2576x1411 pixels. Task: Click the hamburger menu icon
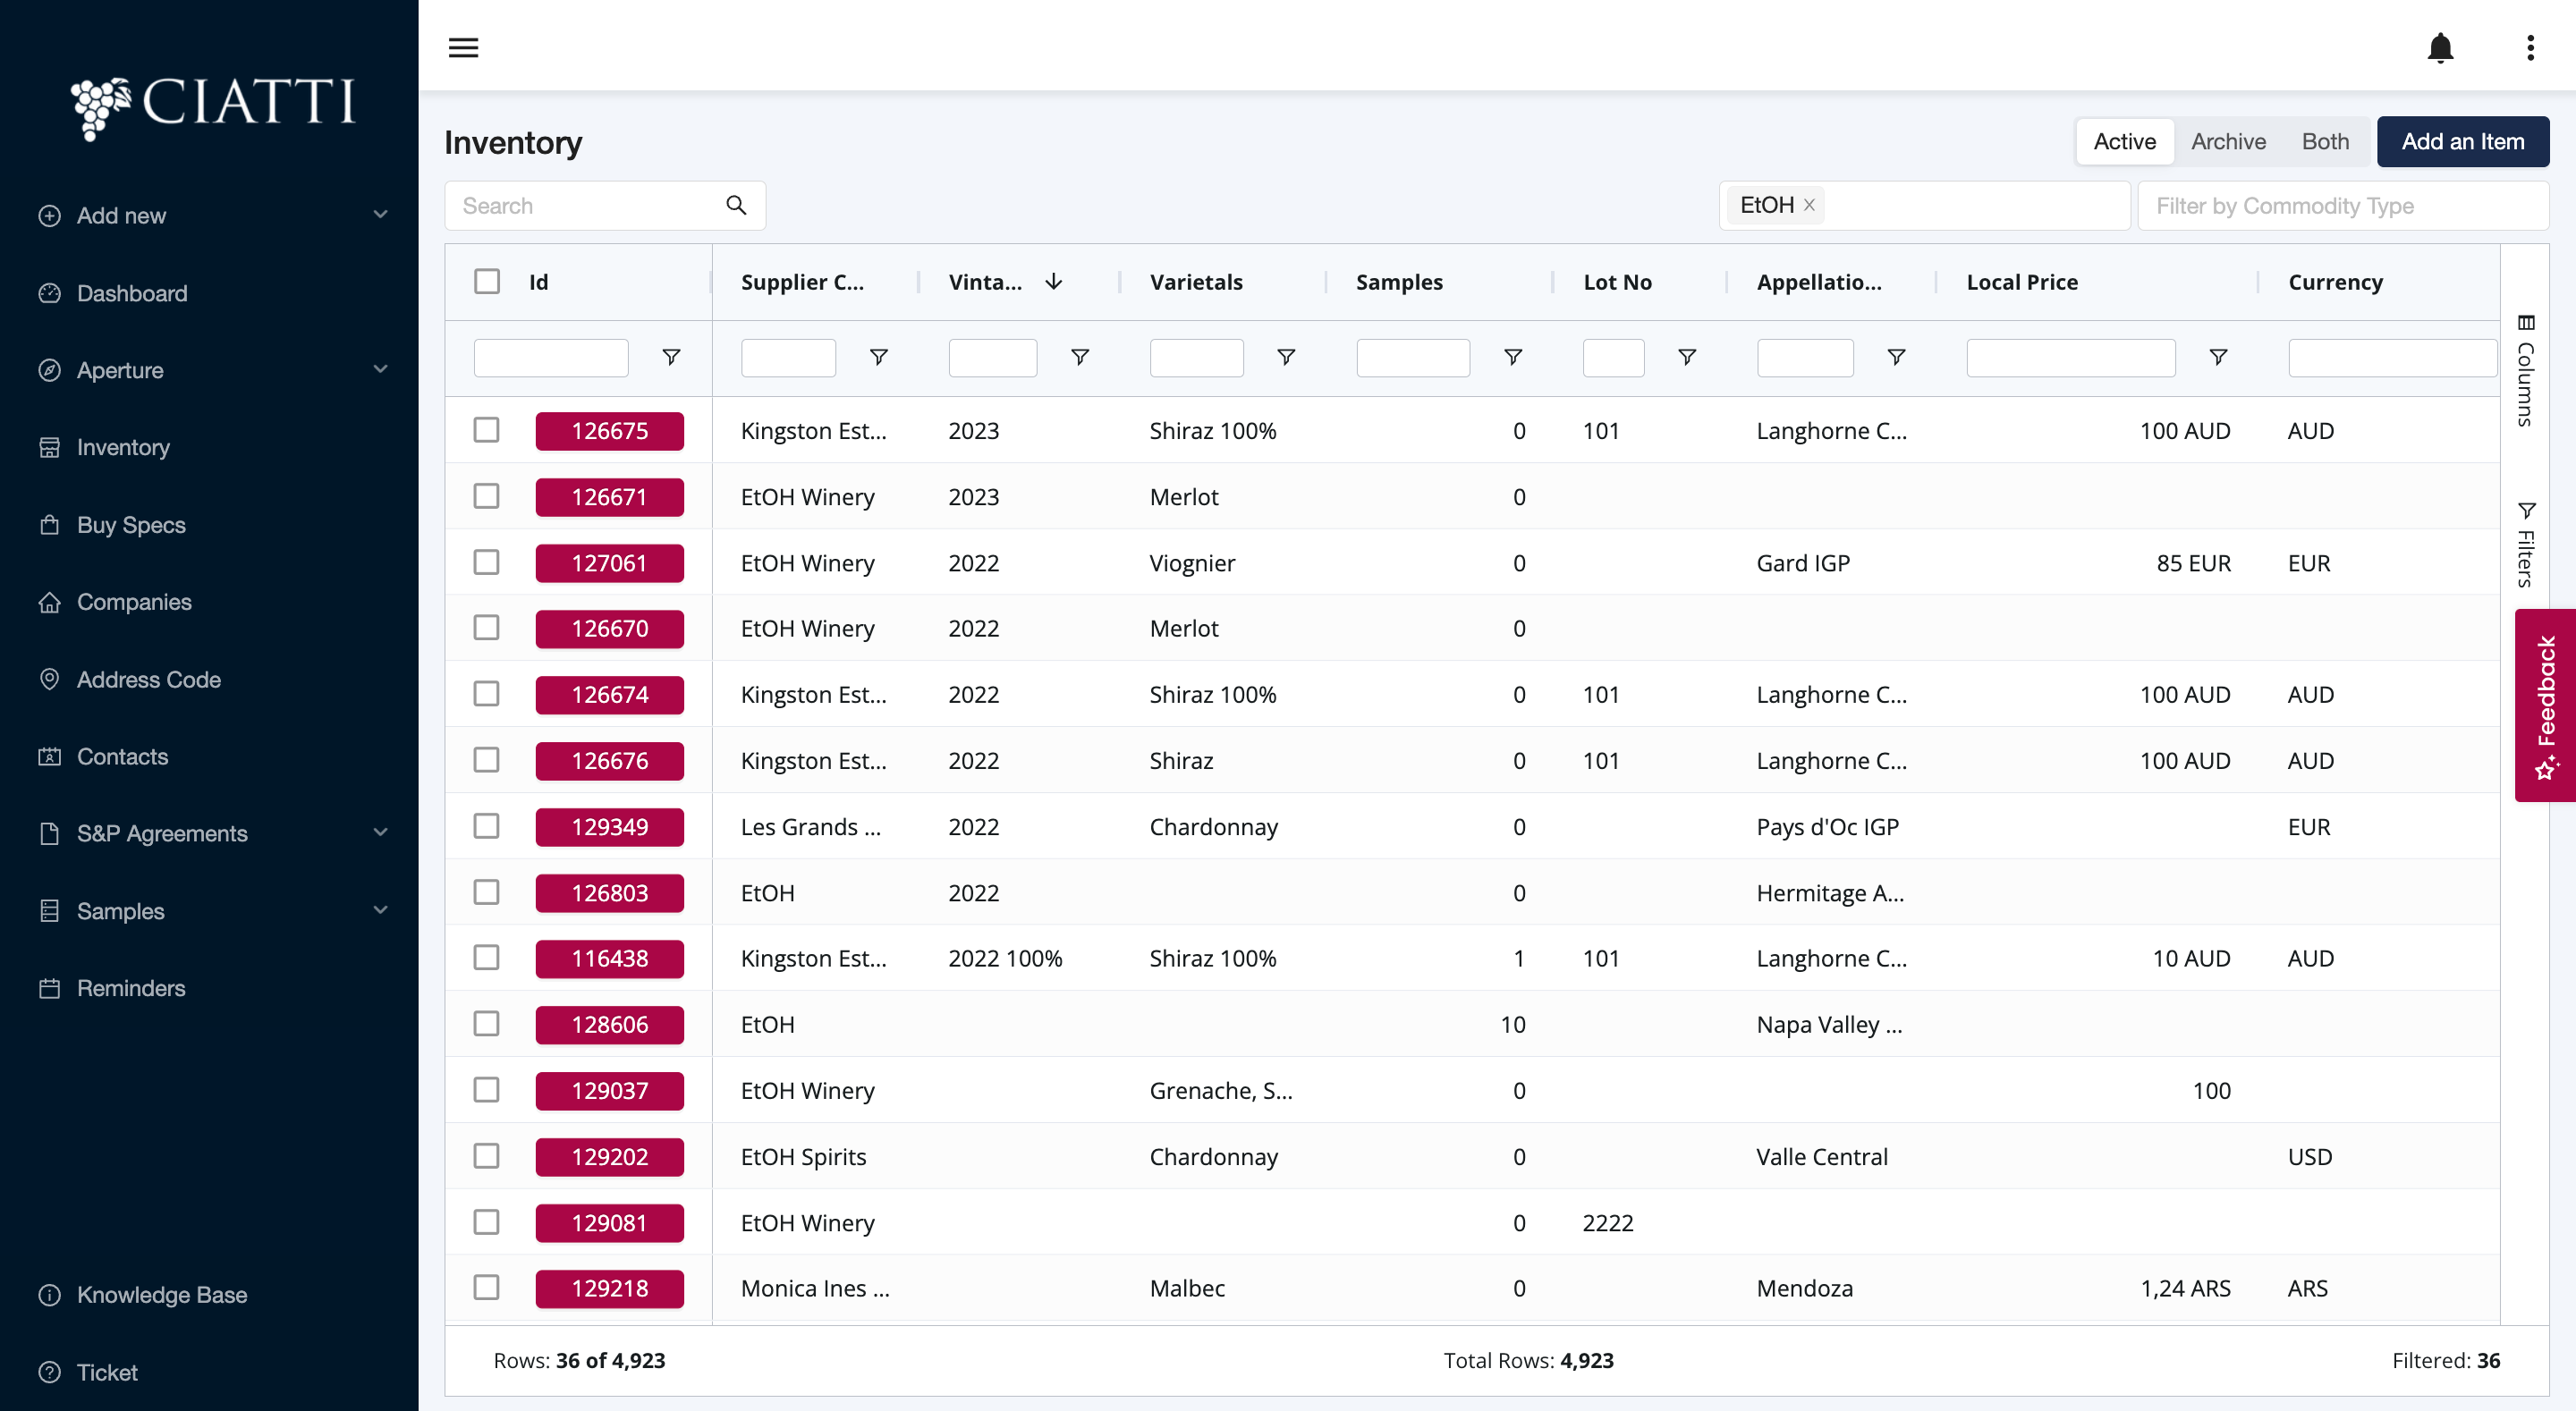coord(463,47)
